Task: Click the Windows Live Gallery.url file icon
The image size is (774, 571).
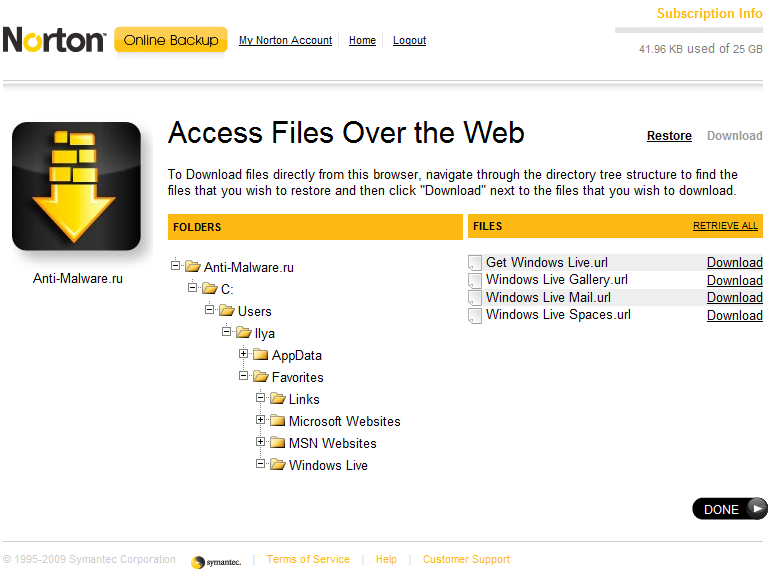Action: [475, 280]
